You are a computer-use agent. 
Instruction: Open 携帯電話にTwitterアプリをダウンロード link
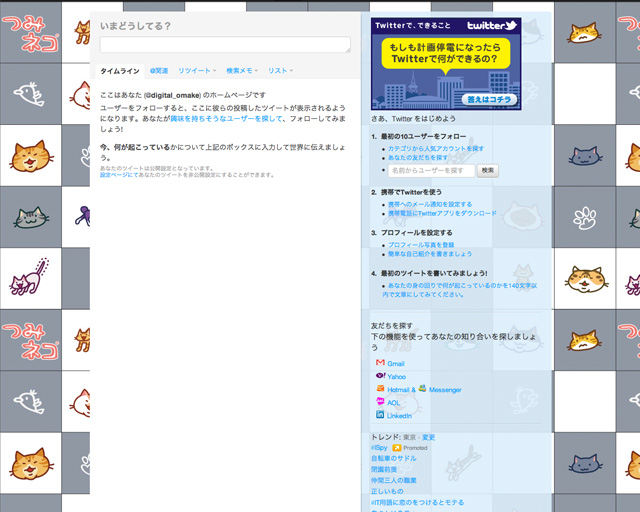442,213
